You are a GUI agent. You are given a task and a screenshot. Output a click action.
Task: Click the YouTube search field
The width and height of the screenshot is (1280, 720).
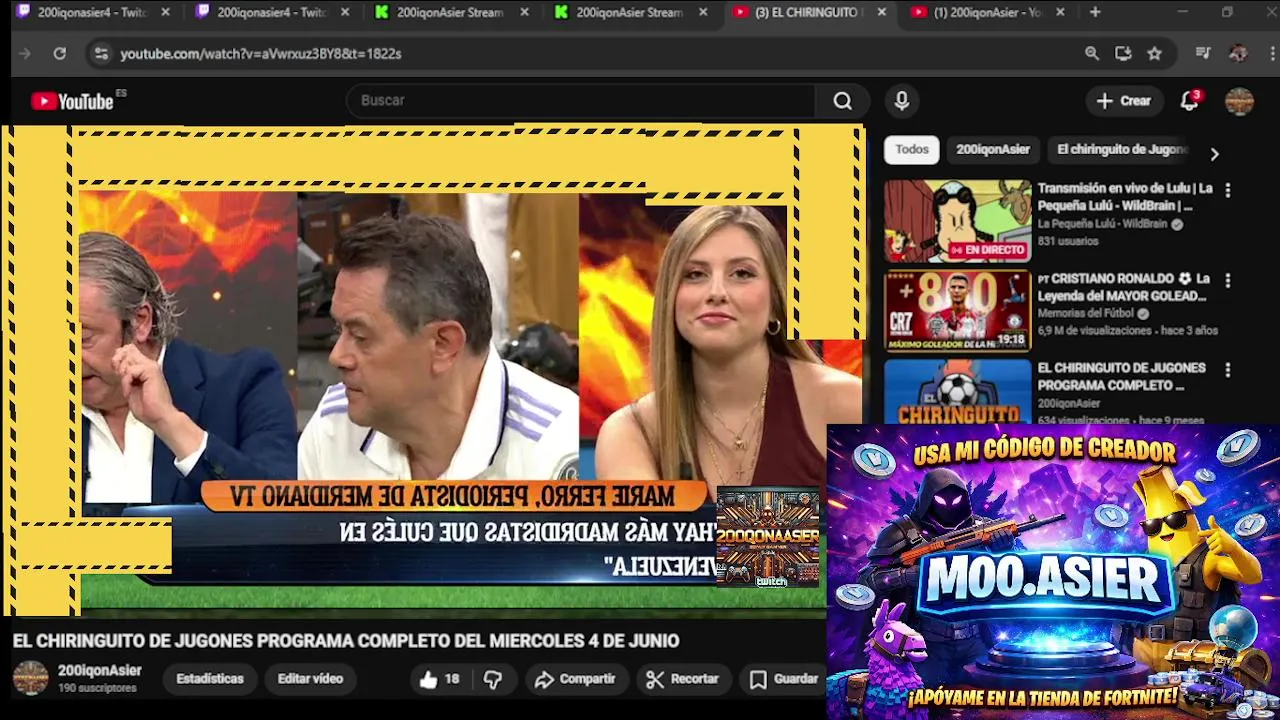581,101
